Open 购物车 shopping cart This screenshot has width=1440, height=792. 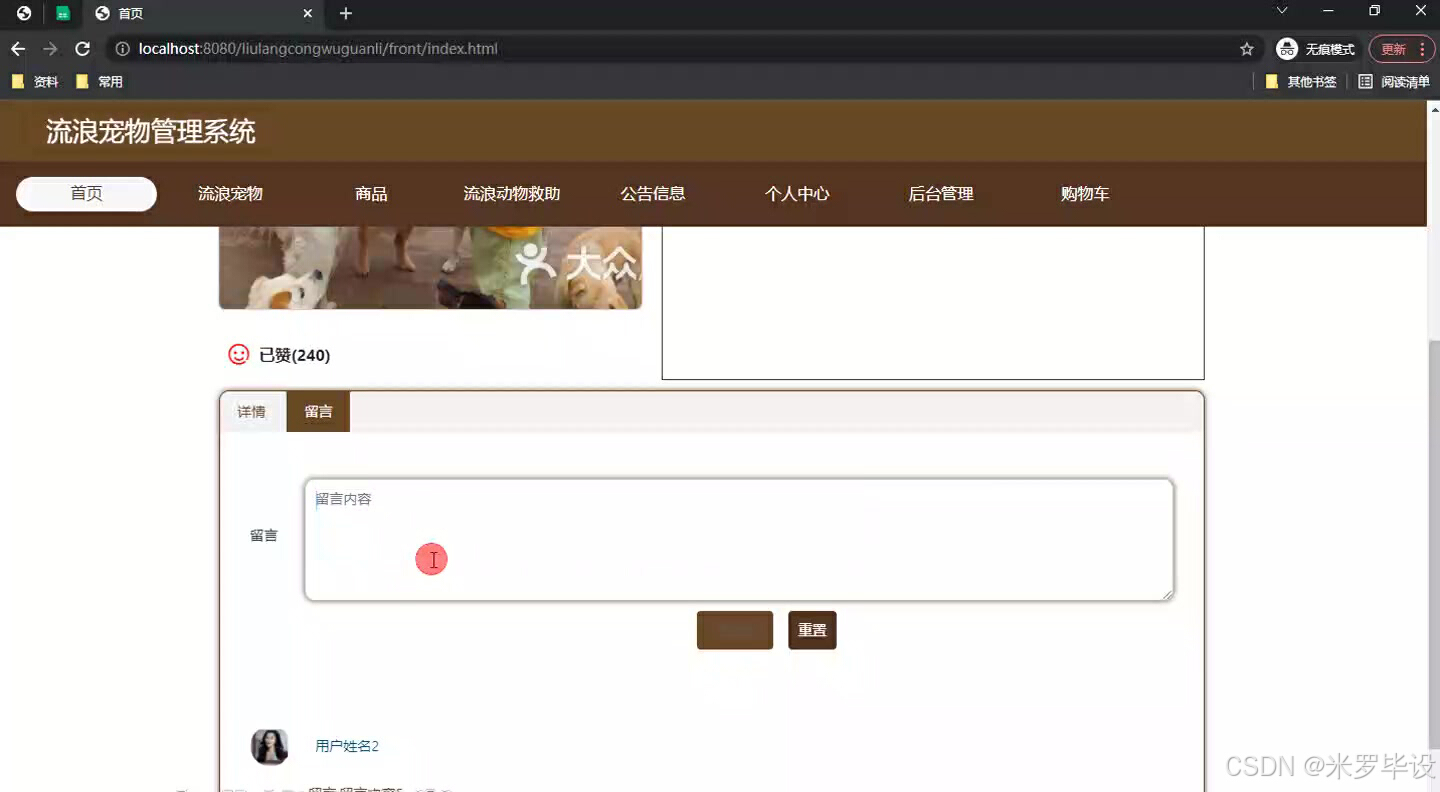pos(1085,194)
